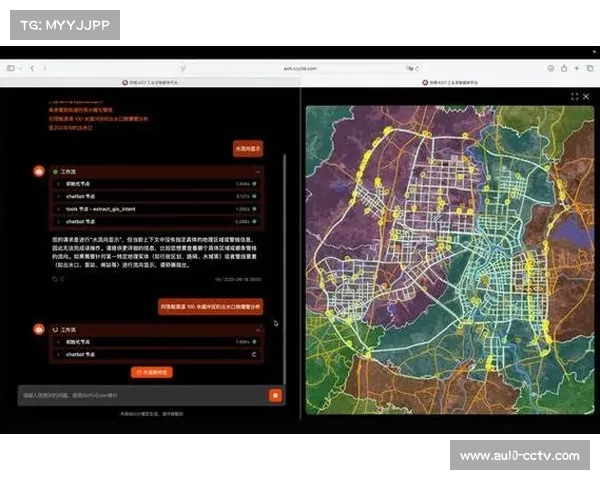
Task: Click the disclaimer text below the input
Action: tap(152, 414)
